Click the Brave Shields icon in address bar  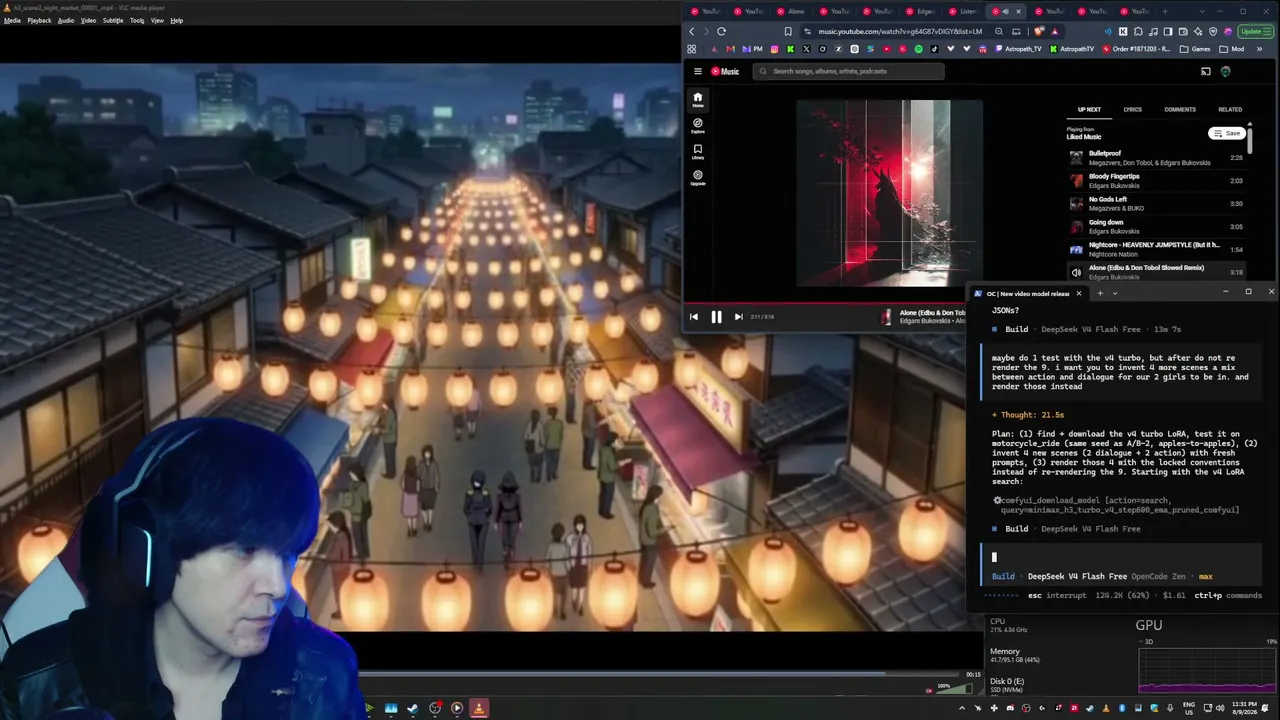1039,31
